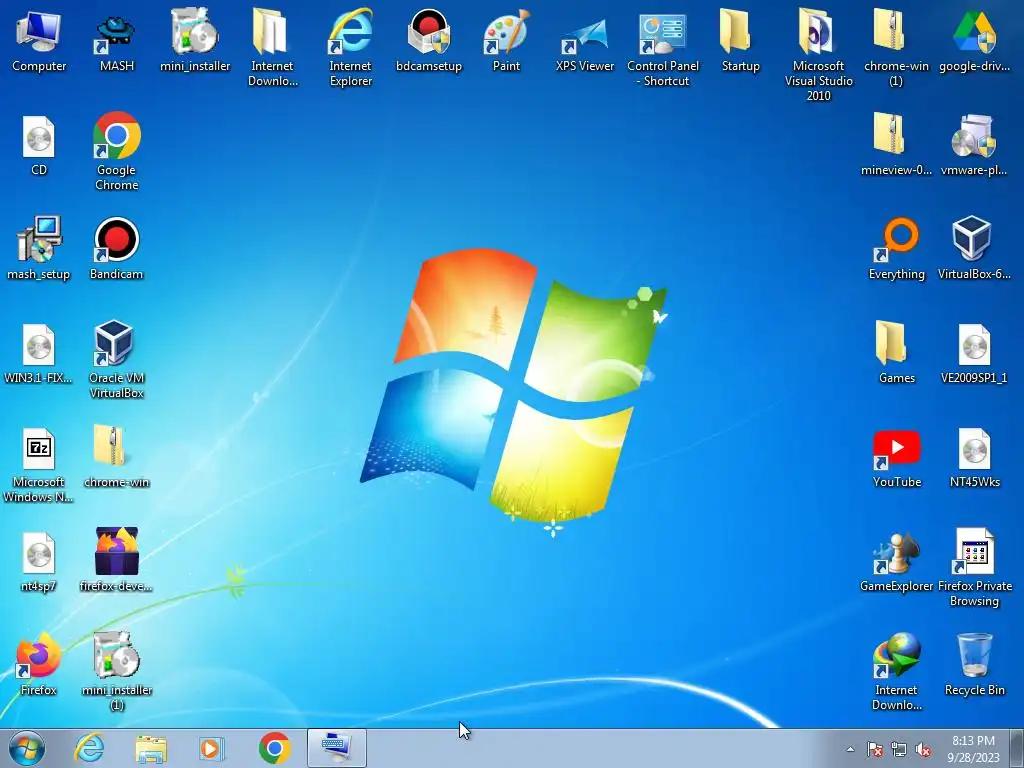This screenshot has height=768, width=1024.
Task: Open Windows Explorer from the taskbar
Action: [151, 748]
